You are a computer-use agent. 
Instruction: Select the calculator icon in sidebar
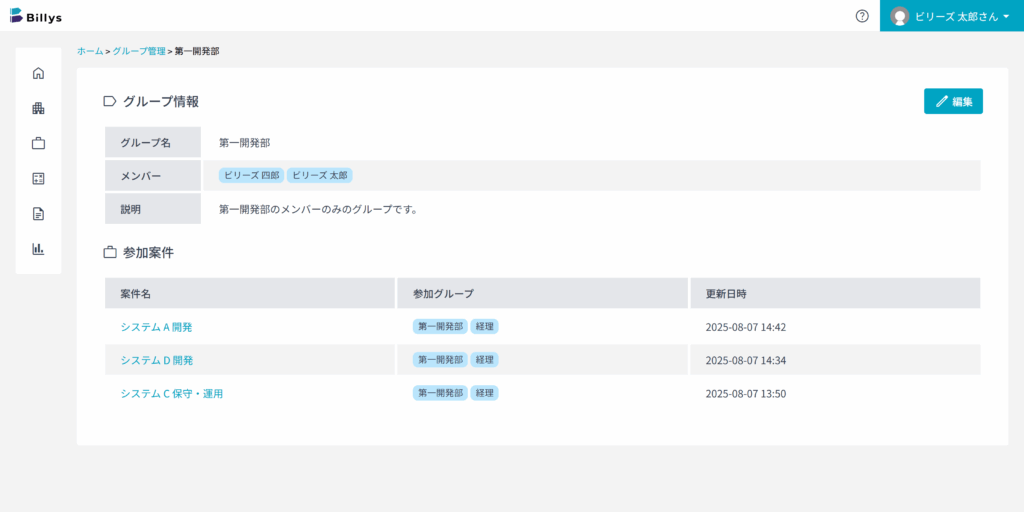pyautogui.click(x=39, y=178)
